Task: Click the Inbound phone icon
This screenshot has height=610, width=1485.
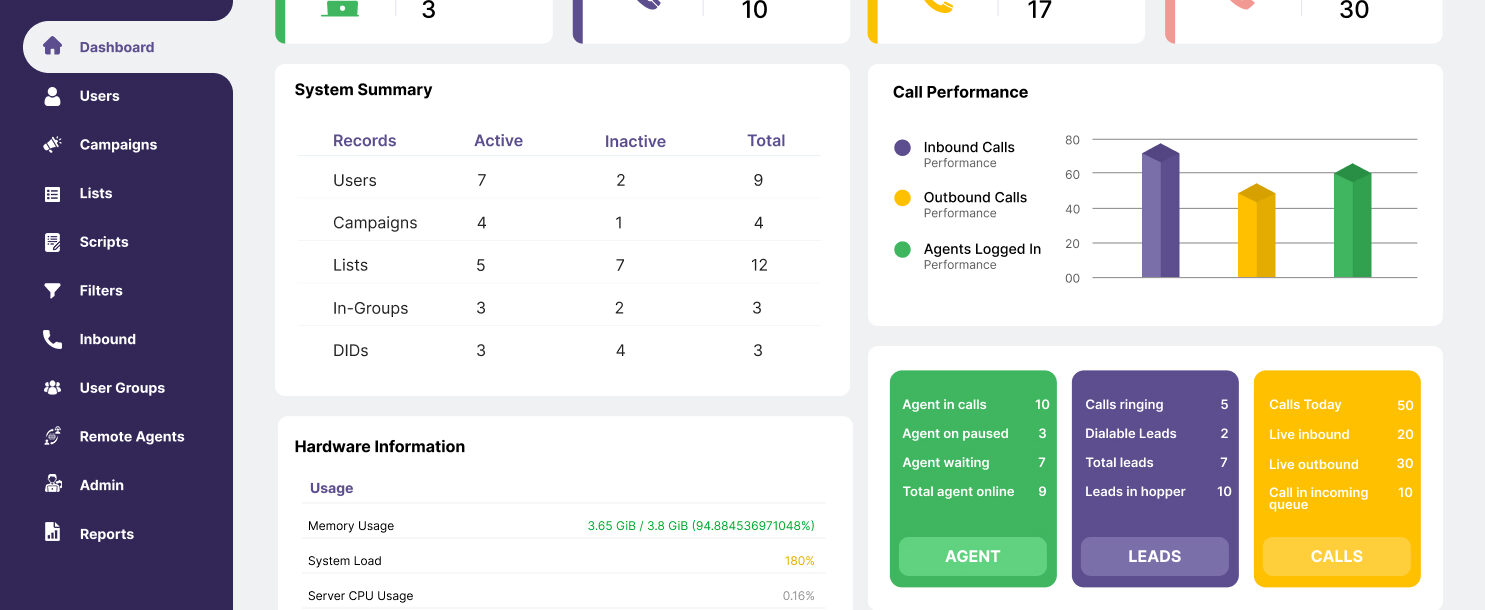Action: point(53,340)
